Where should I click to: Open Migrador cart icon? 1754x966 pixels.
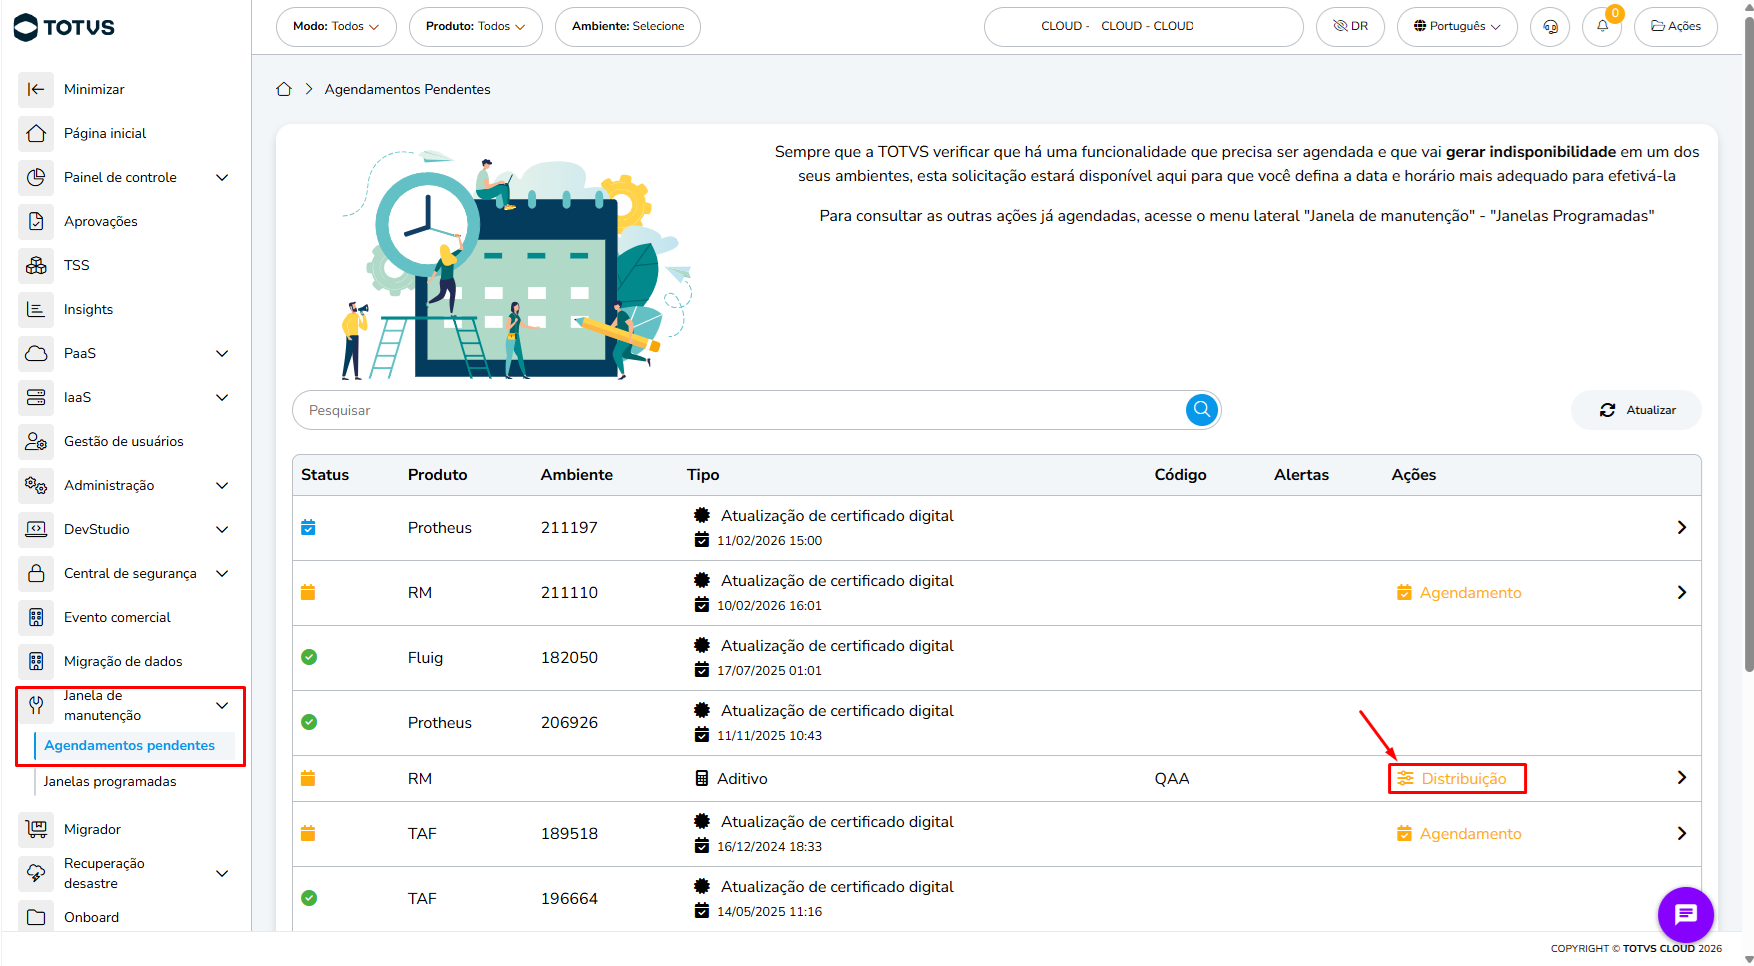tap(36, 829)
